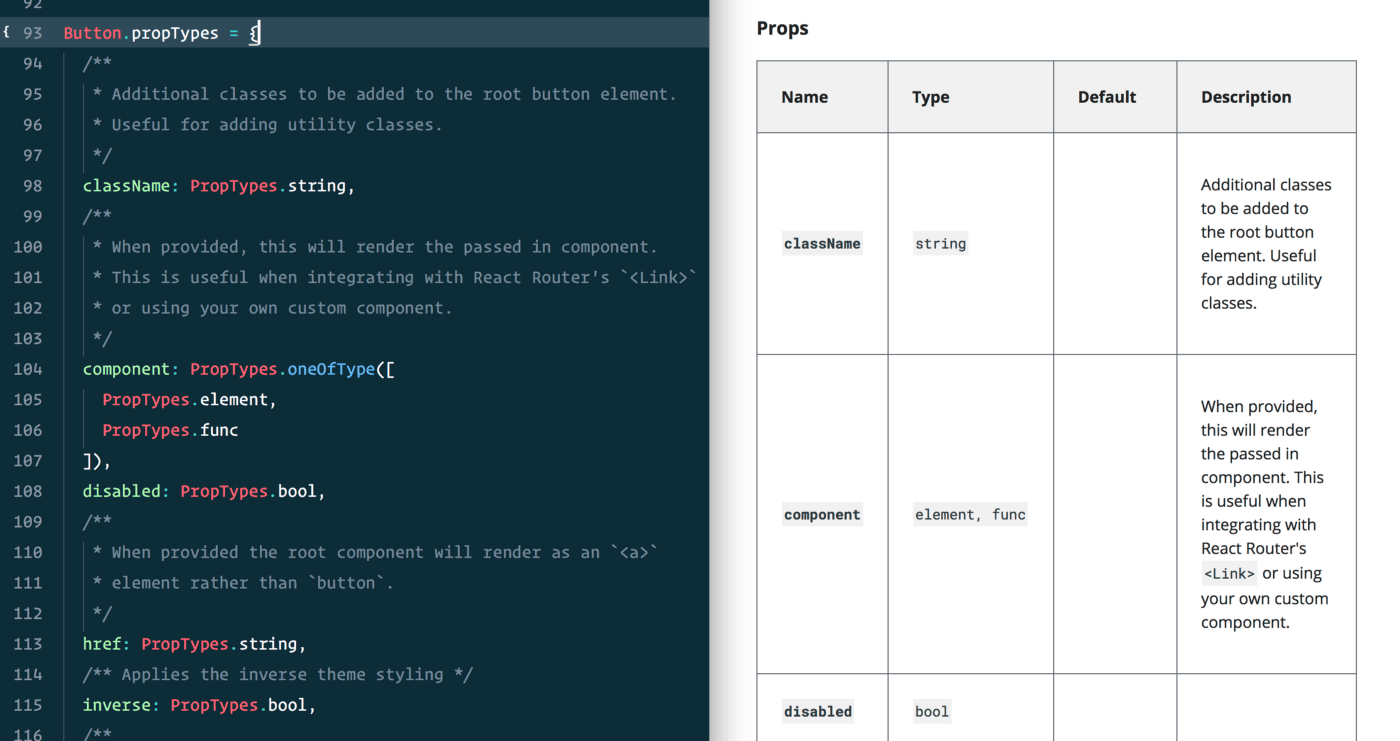Click the fold marker beside line 93

click(6, 33)
